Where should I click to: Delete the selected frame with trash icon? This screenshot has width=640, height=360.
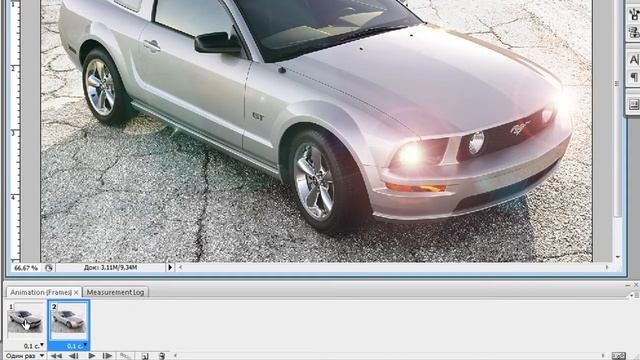(162, 356)
